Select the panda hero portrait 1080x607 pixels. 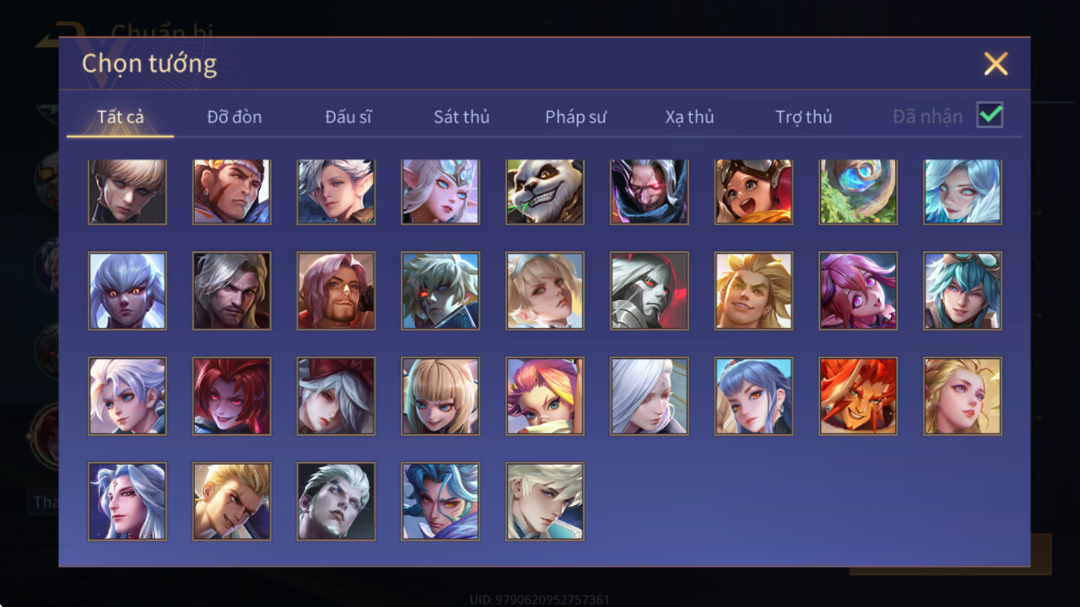tap(545, 192)
